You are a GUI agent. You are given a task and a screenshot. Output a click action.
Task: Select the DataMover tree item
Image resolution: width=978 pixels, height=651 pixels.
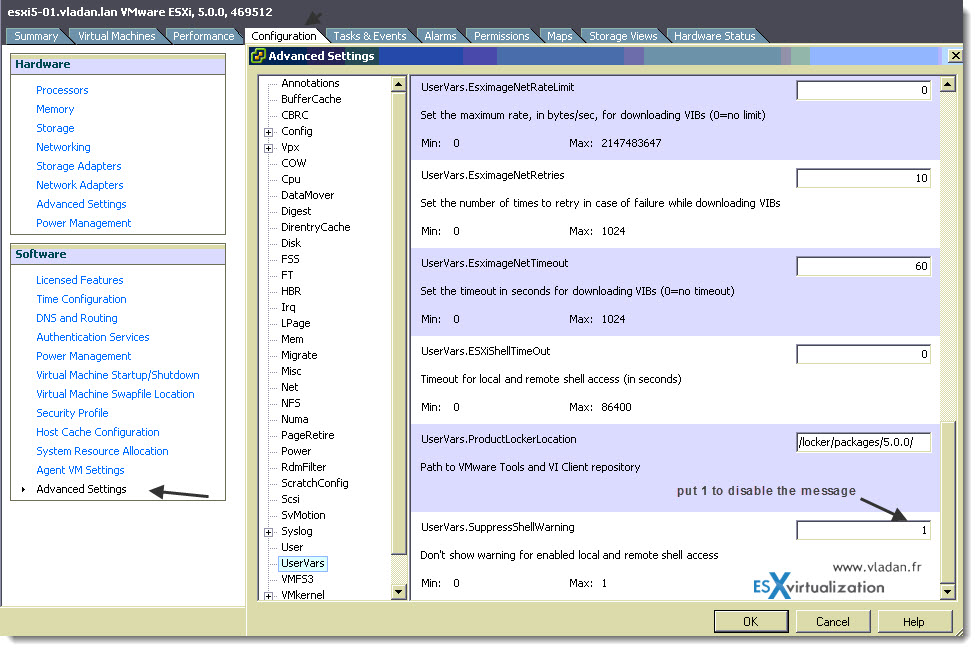[x=307, y=196]
